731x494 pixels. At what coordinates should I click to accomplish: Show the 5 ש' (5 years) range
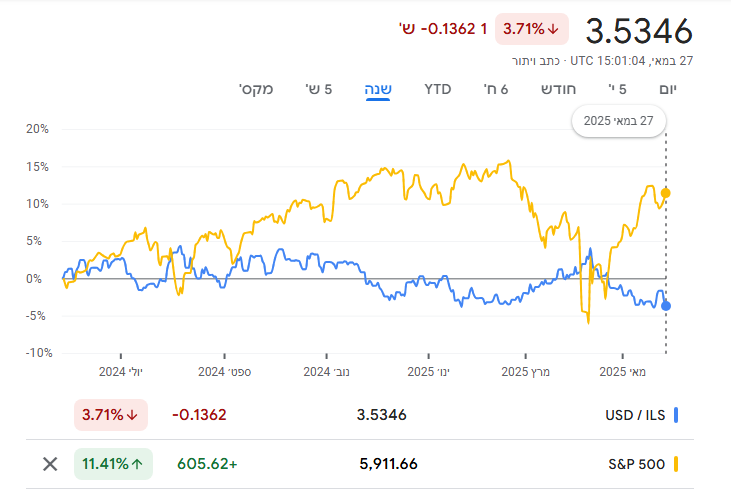[x=319, y=89]
